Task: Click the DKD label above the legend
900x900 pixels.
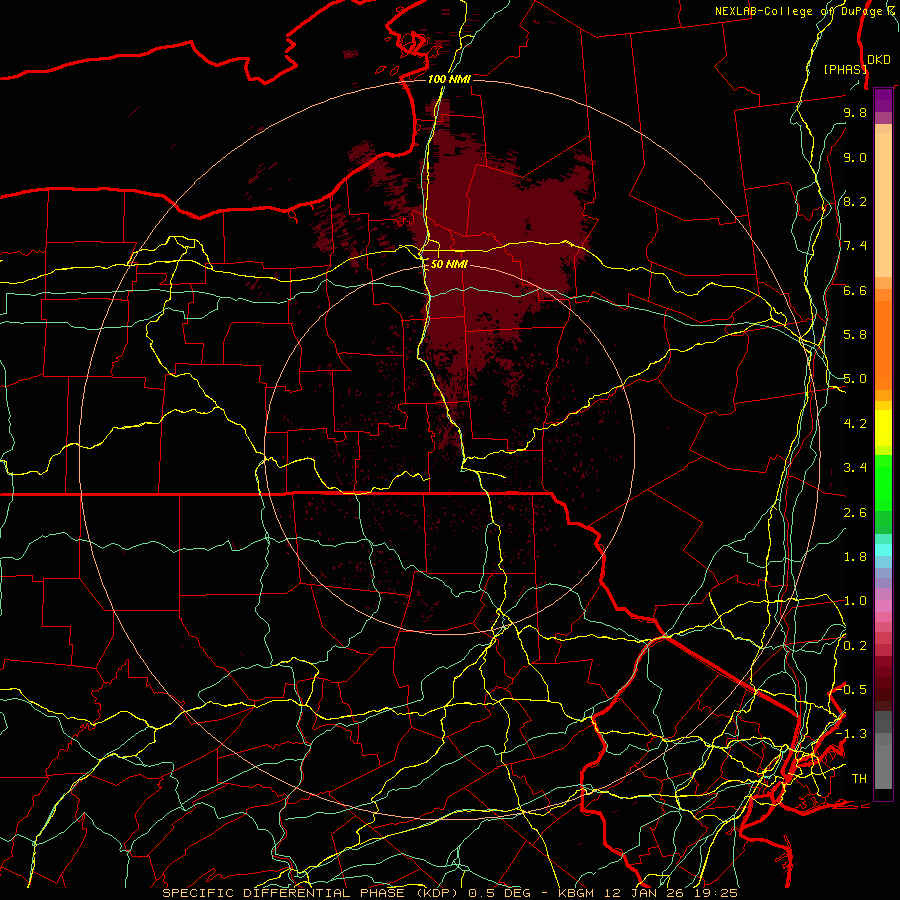Action: pos(879,60)
